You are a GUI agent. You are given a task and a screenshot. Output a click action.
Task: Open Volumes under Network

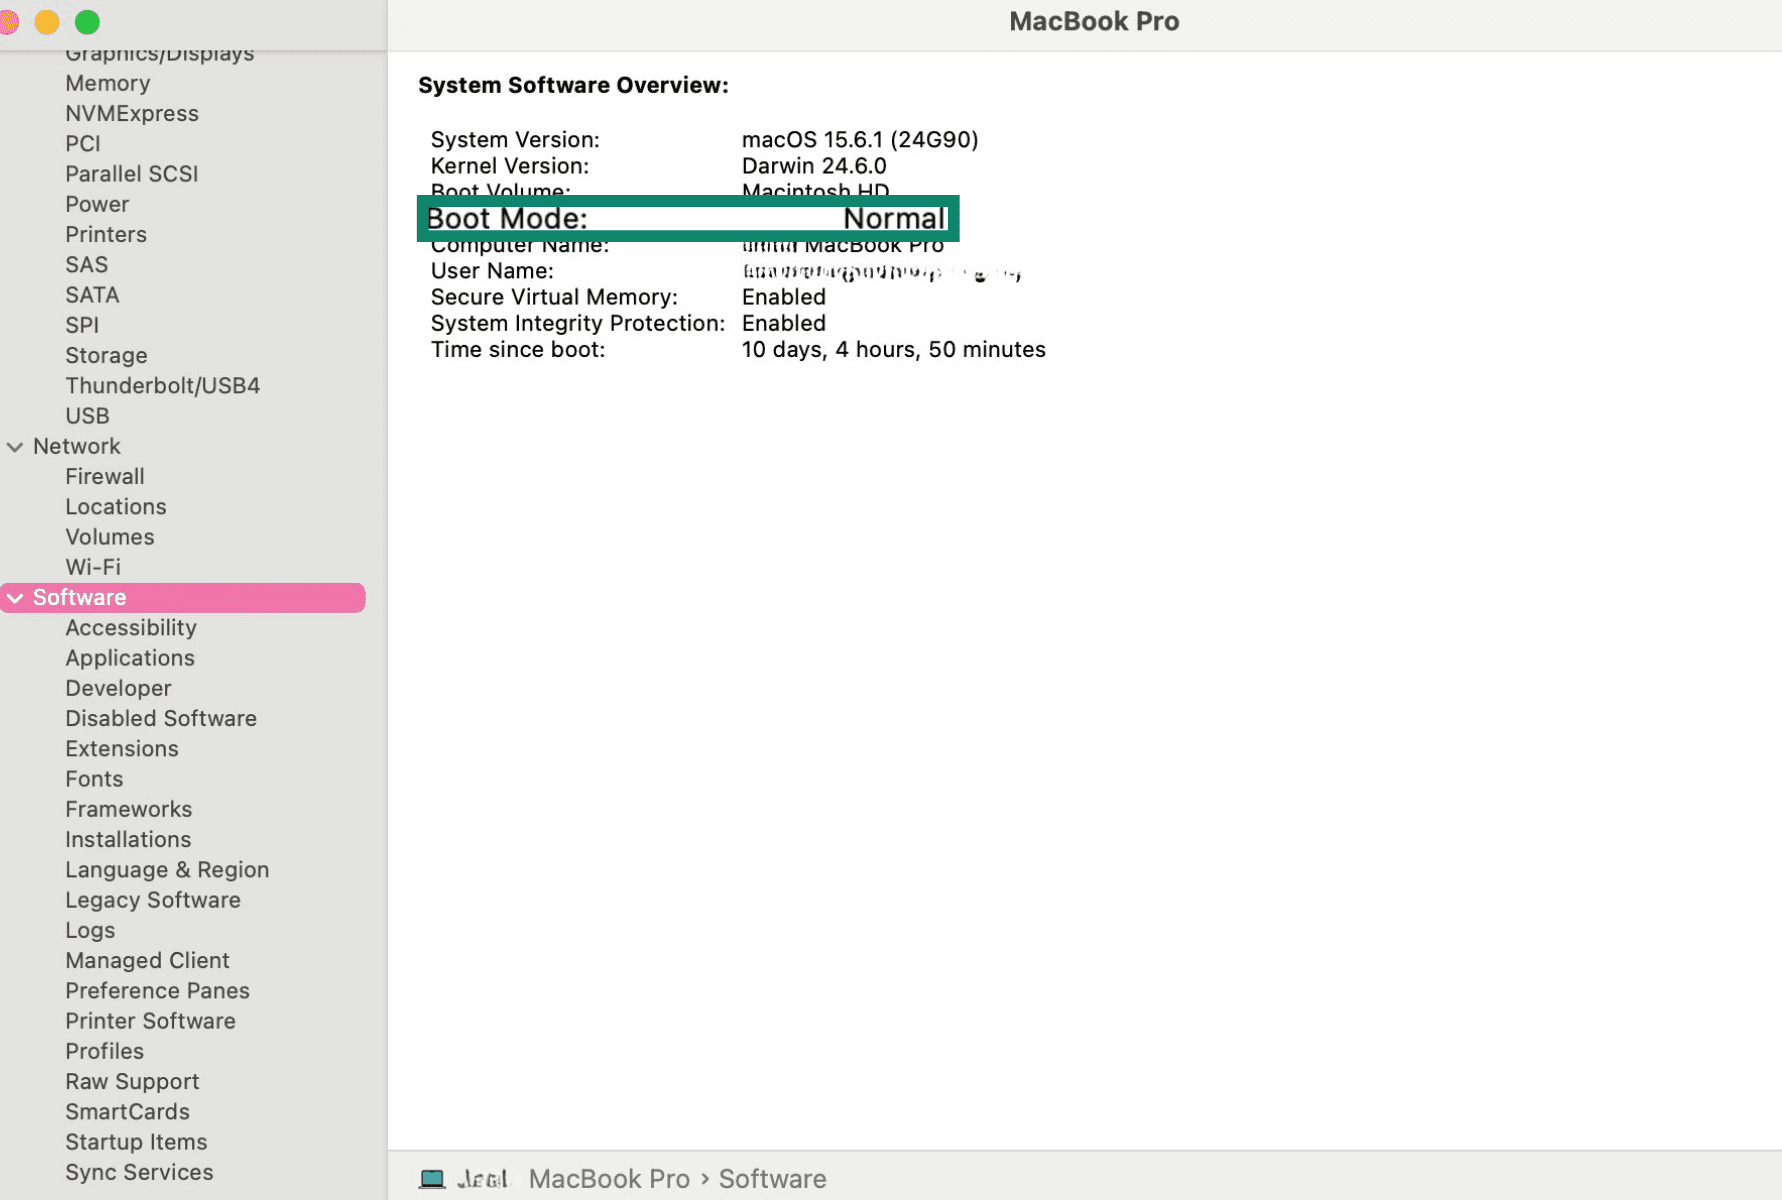pos(110,537)
